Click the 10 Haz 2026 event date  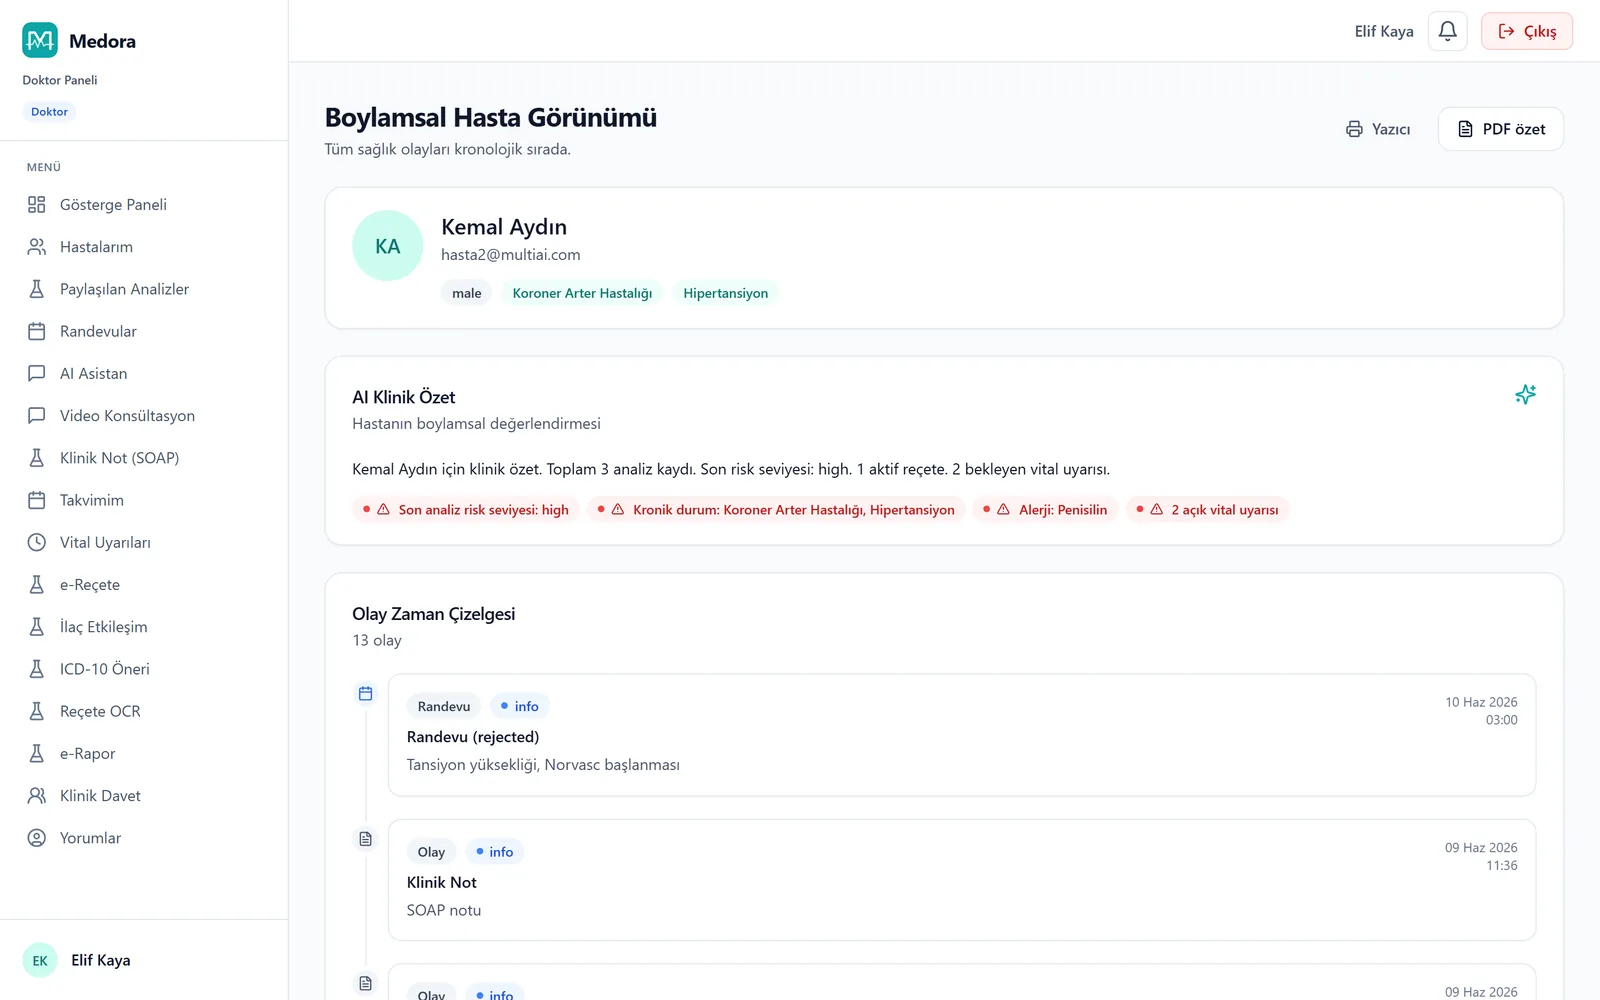[x=1481, y=702]
